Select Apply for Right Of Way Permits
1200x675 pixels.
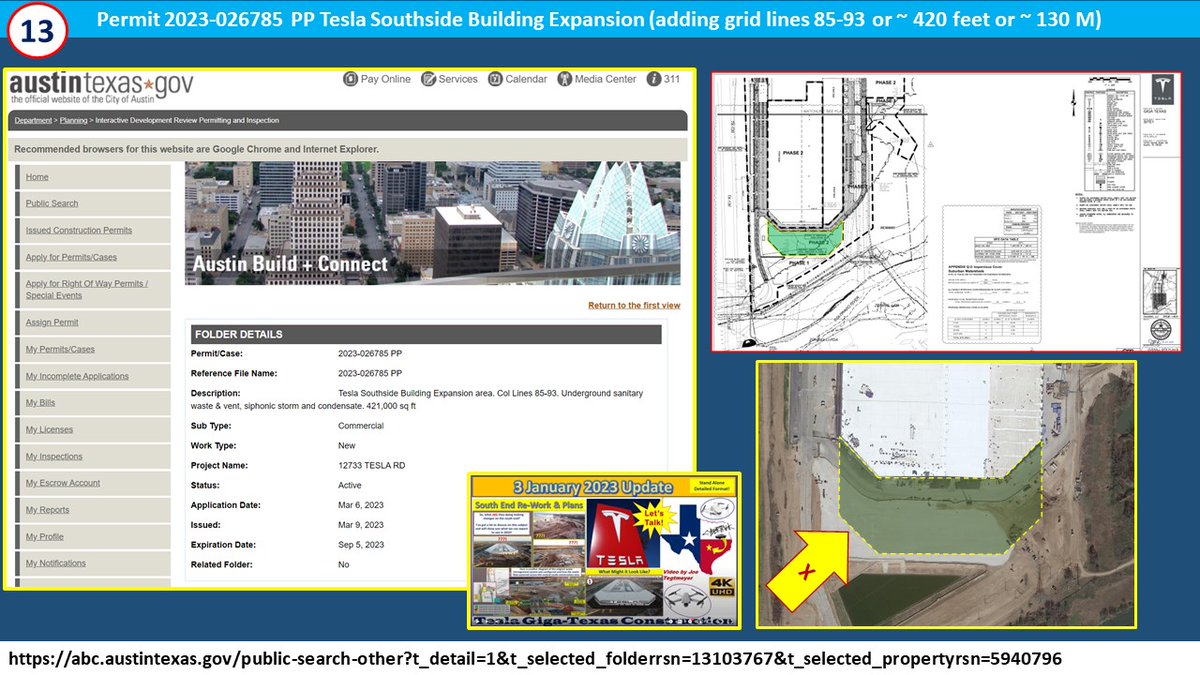(87, 289)
